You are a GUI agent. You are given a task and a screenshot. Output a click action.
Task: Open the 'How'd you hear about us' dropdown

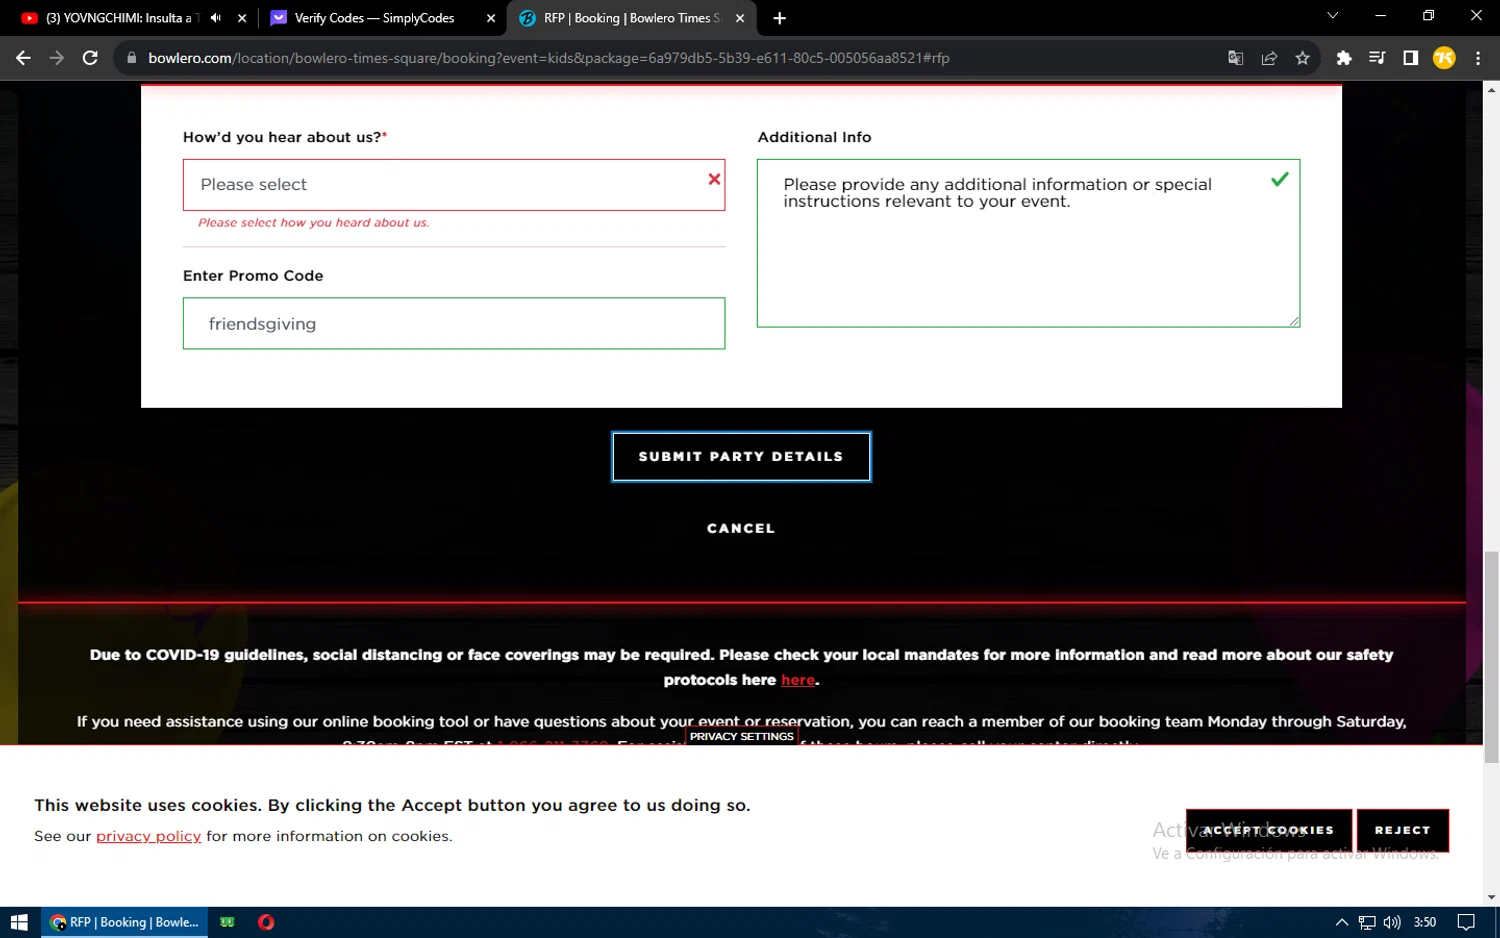click(x=453, y=185)
